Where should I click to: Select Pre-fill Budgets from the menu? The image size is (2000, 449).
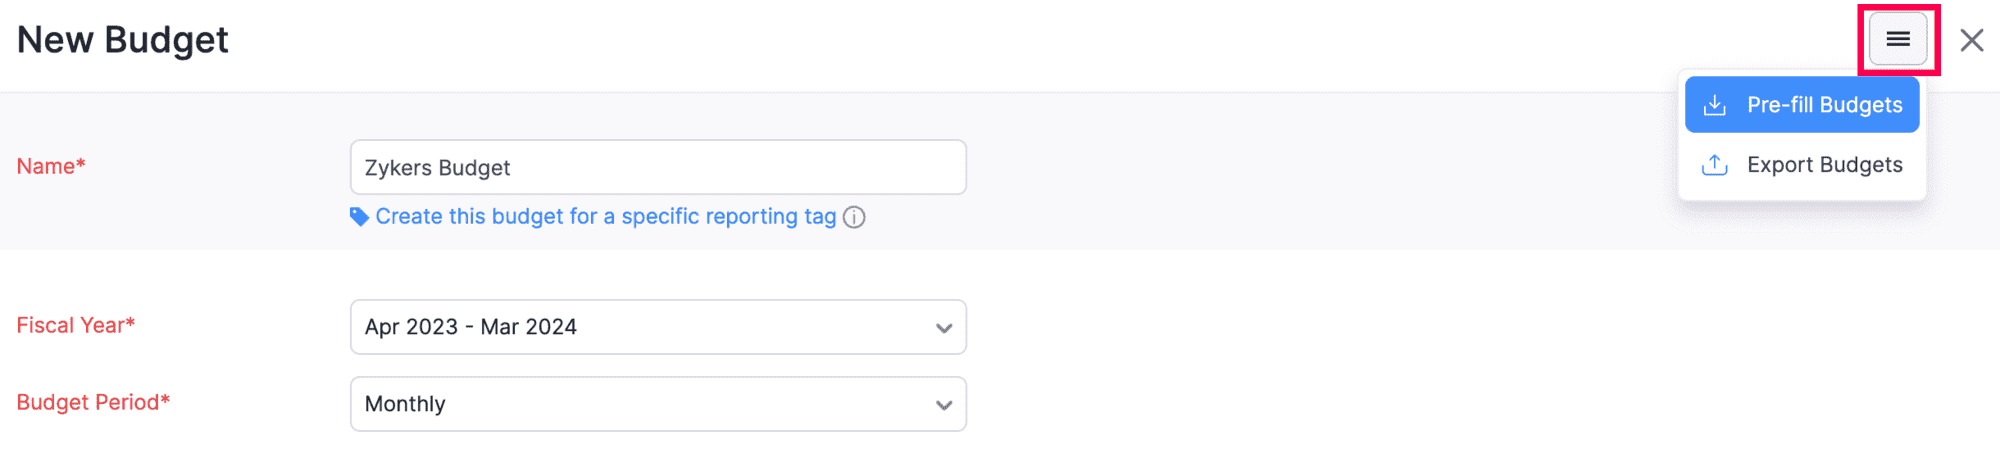pos(1802,105)
